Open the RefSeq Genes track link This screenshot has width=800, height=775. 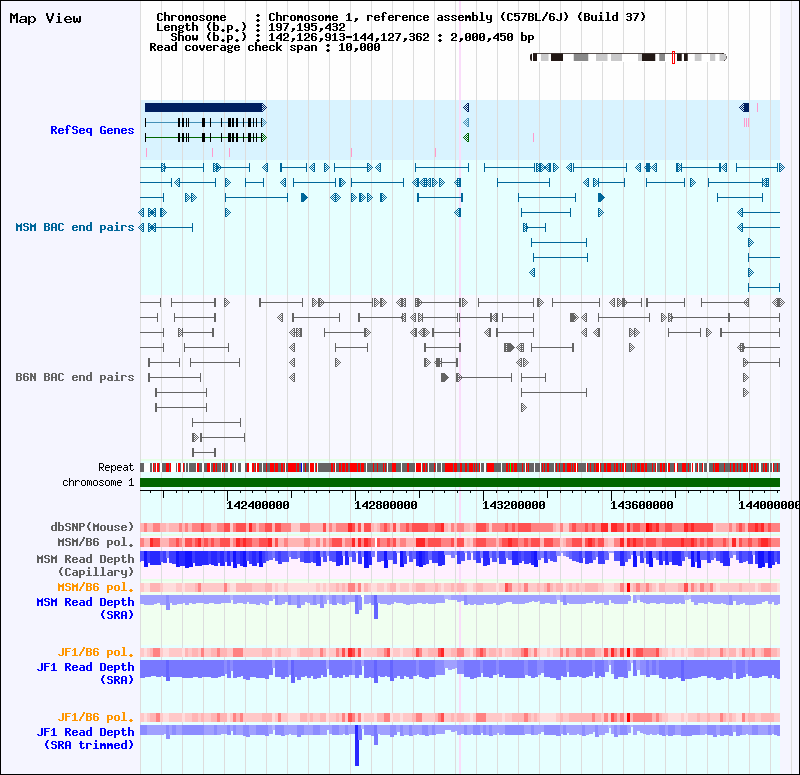pyautogui.click(x=92, y=130)
